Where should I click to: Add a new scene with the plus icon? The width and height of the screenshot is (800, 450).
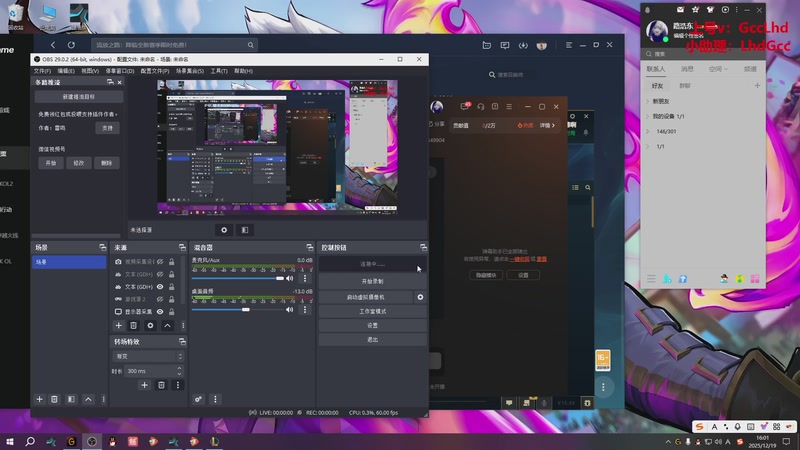tap(39, 399)
